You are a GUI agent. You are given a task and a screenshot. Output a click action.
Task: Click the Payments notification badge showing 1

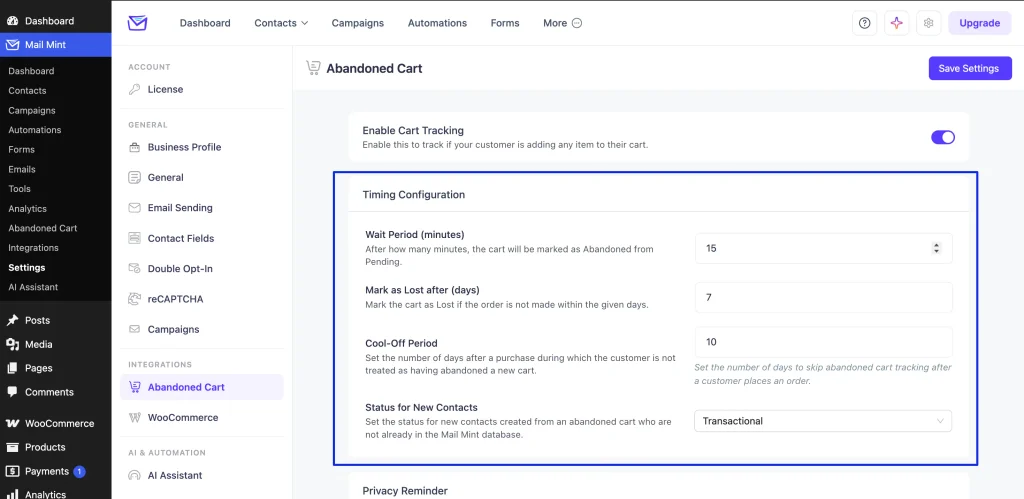click(x=79, y=471)
